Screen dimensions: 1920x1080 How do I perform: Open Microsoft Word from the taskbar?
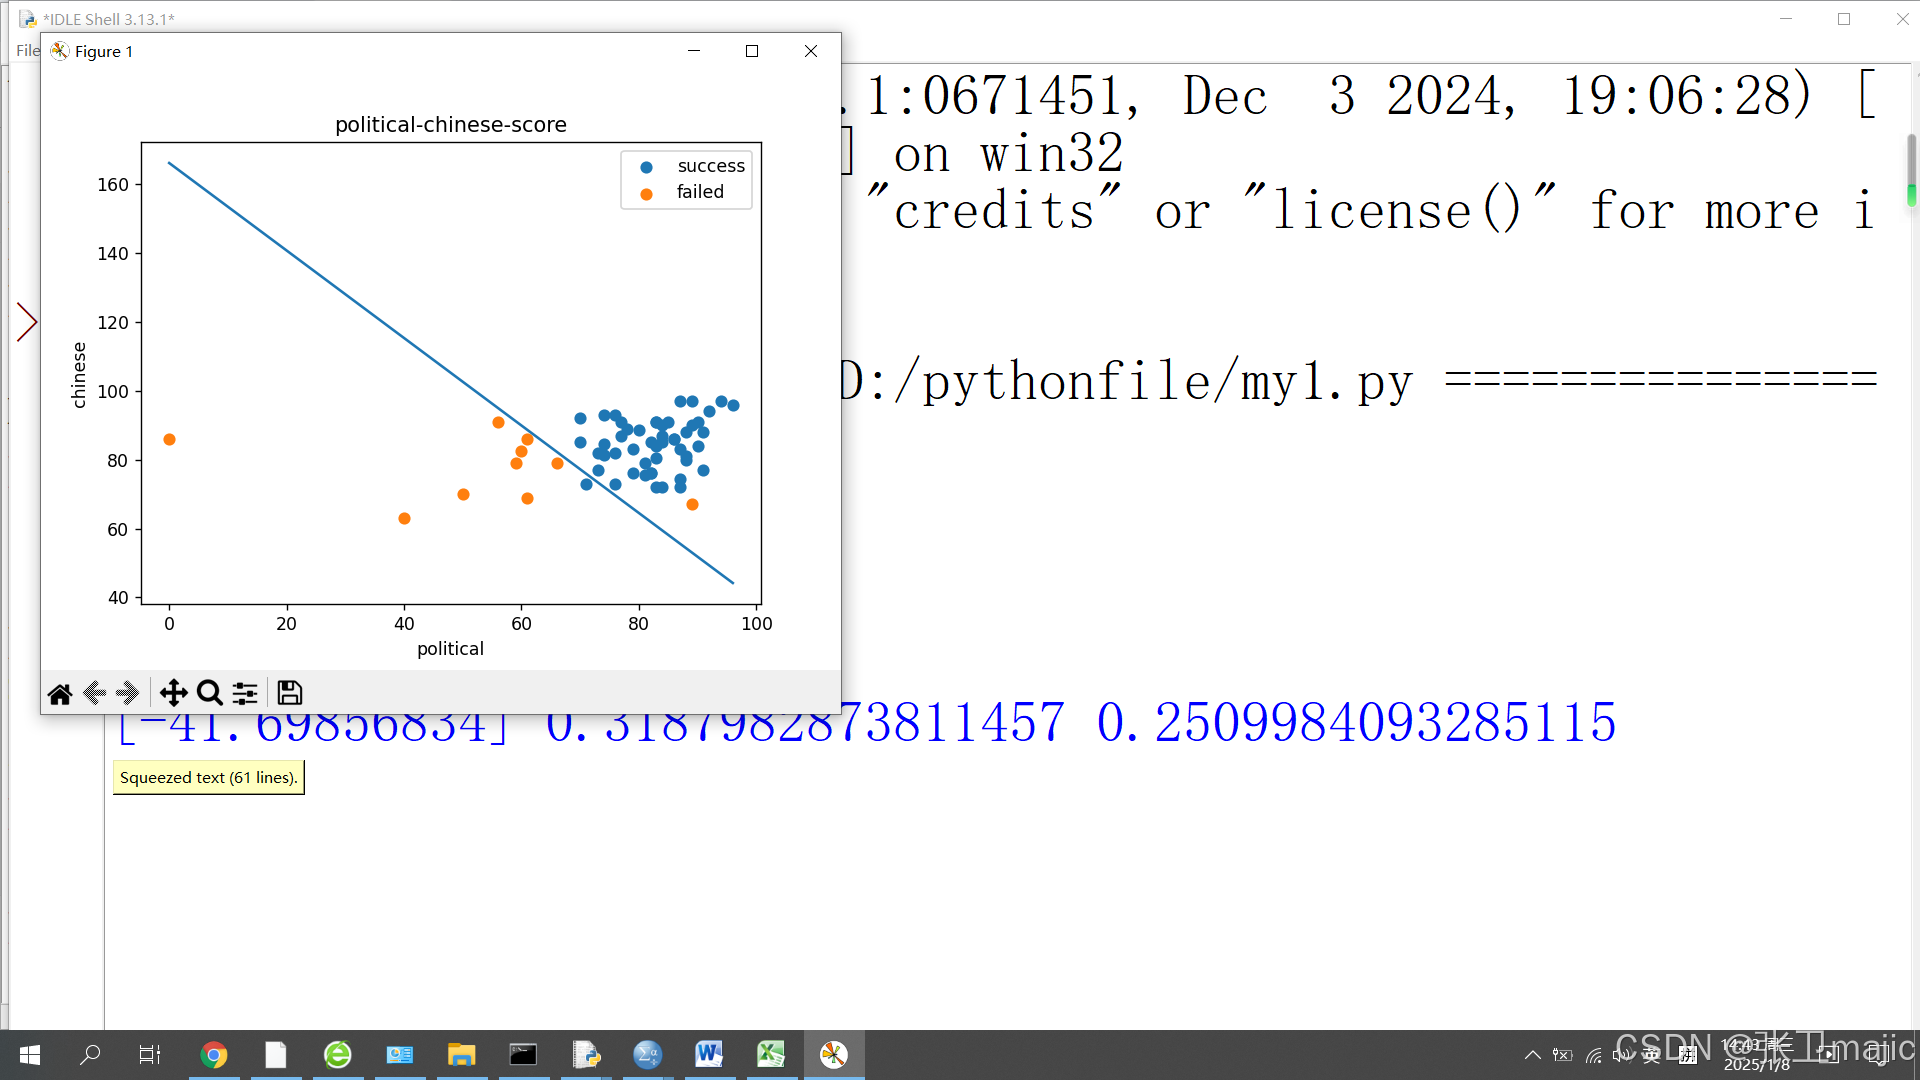[x=709, y=1054]
